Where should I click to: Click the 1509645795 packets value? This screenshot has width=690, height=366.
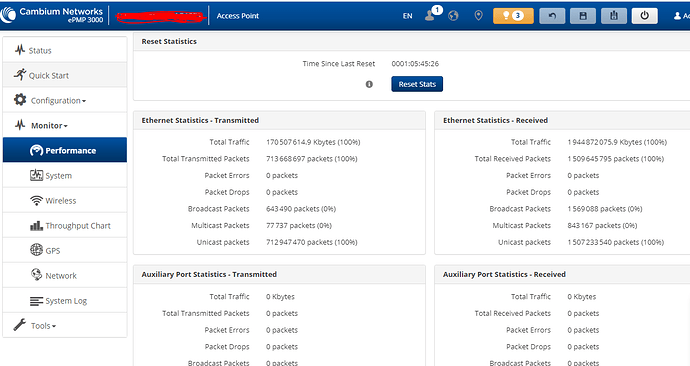pyautogui.click(x=615, y=159)
